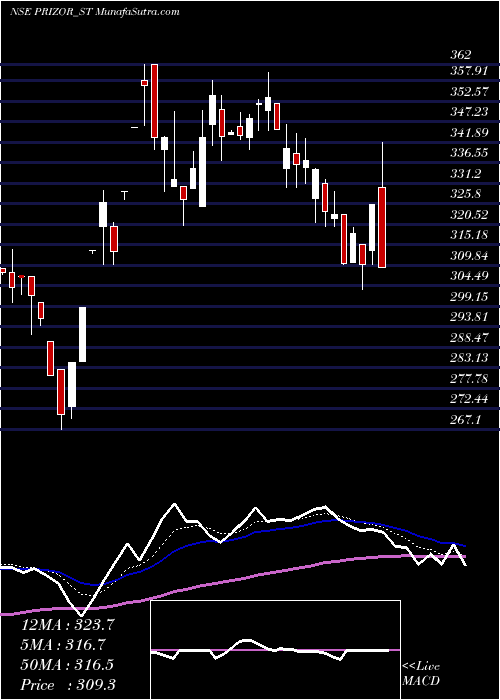Select the 309.84 price axis label

(469, 256)
